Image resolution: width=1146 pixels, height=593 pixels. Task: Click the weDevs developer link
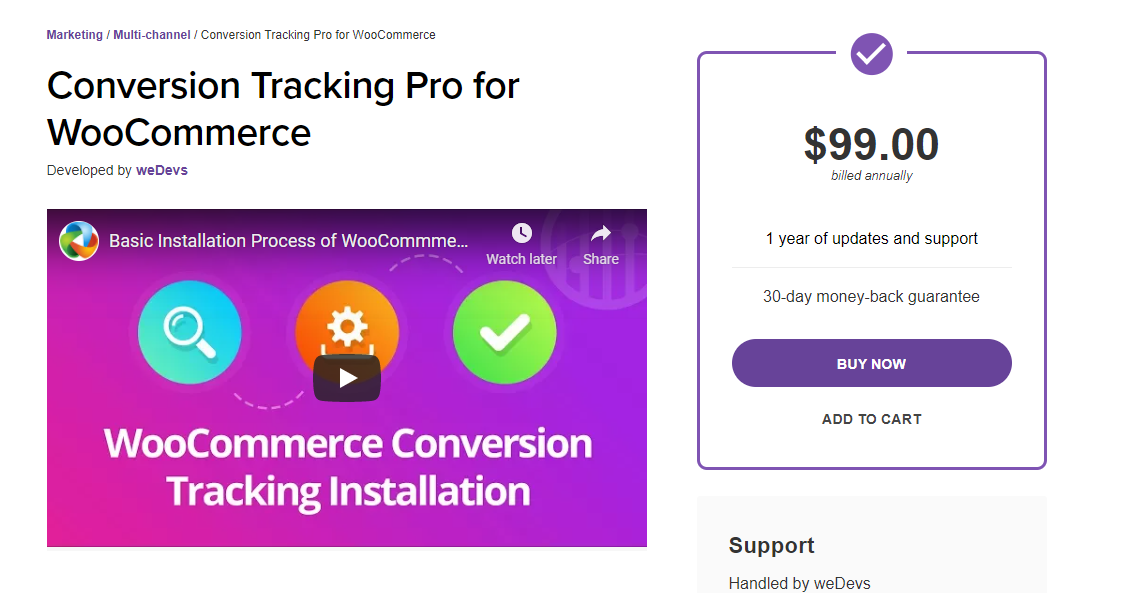(161, 170)
